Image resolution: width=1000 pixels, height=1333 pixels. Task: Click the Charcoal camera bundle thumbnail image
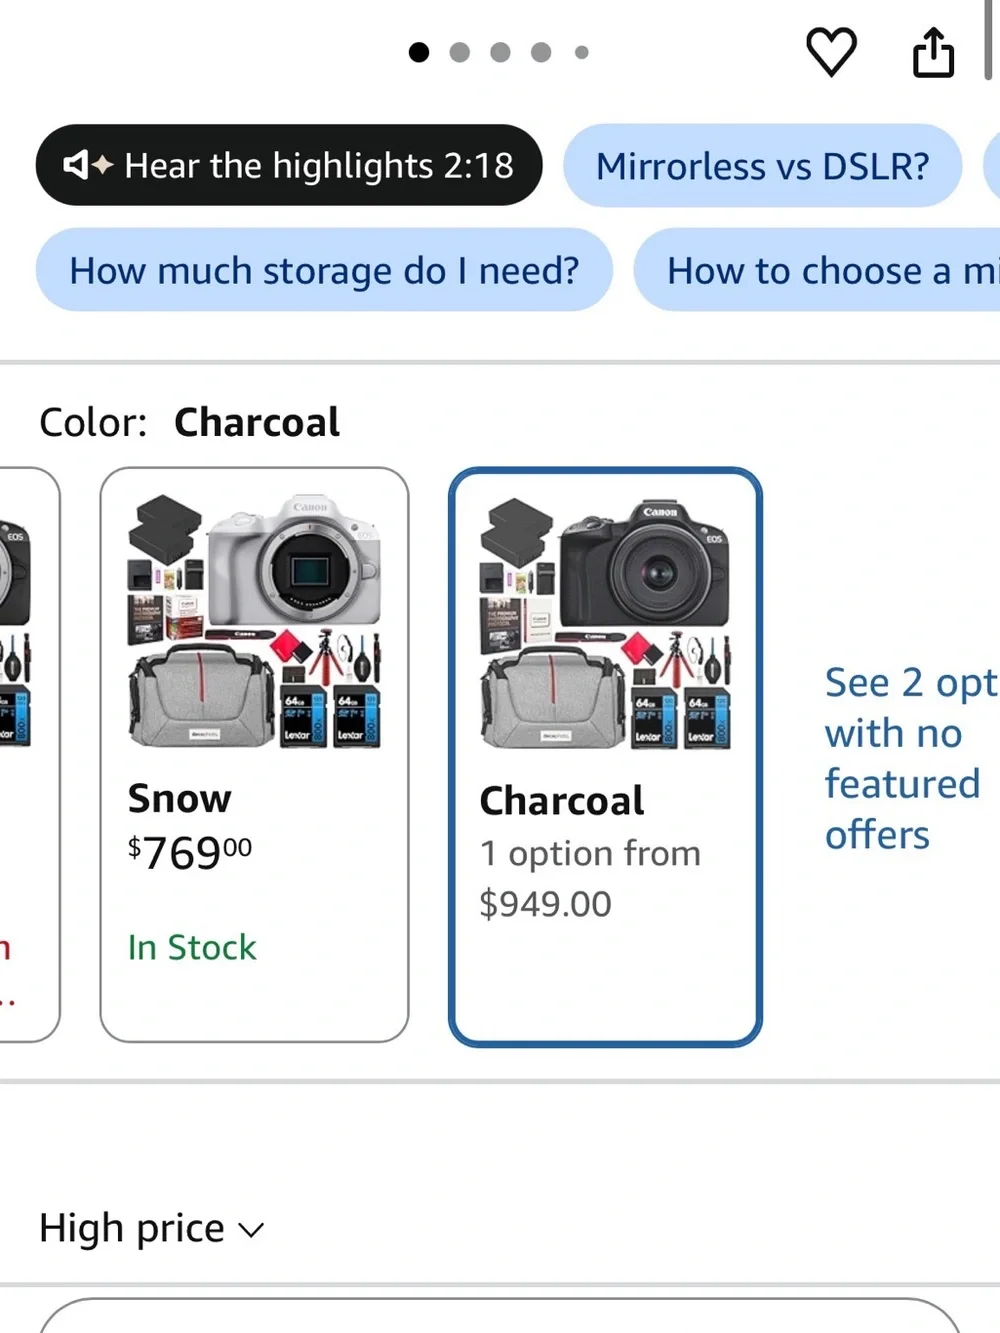click(x=605, y=622)
